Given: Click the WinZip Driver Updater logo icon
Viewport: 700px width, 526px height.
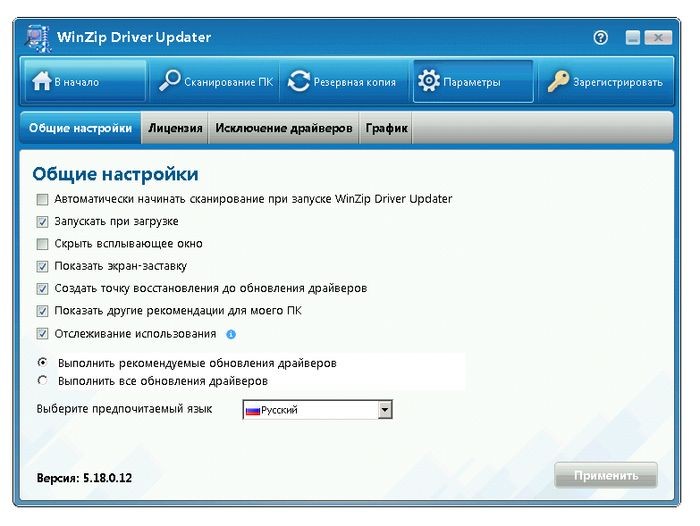Looking at the screenshot, I should tap(33, 38).
